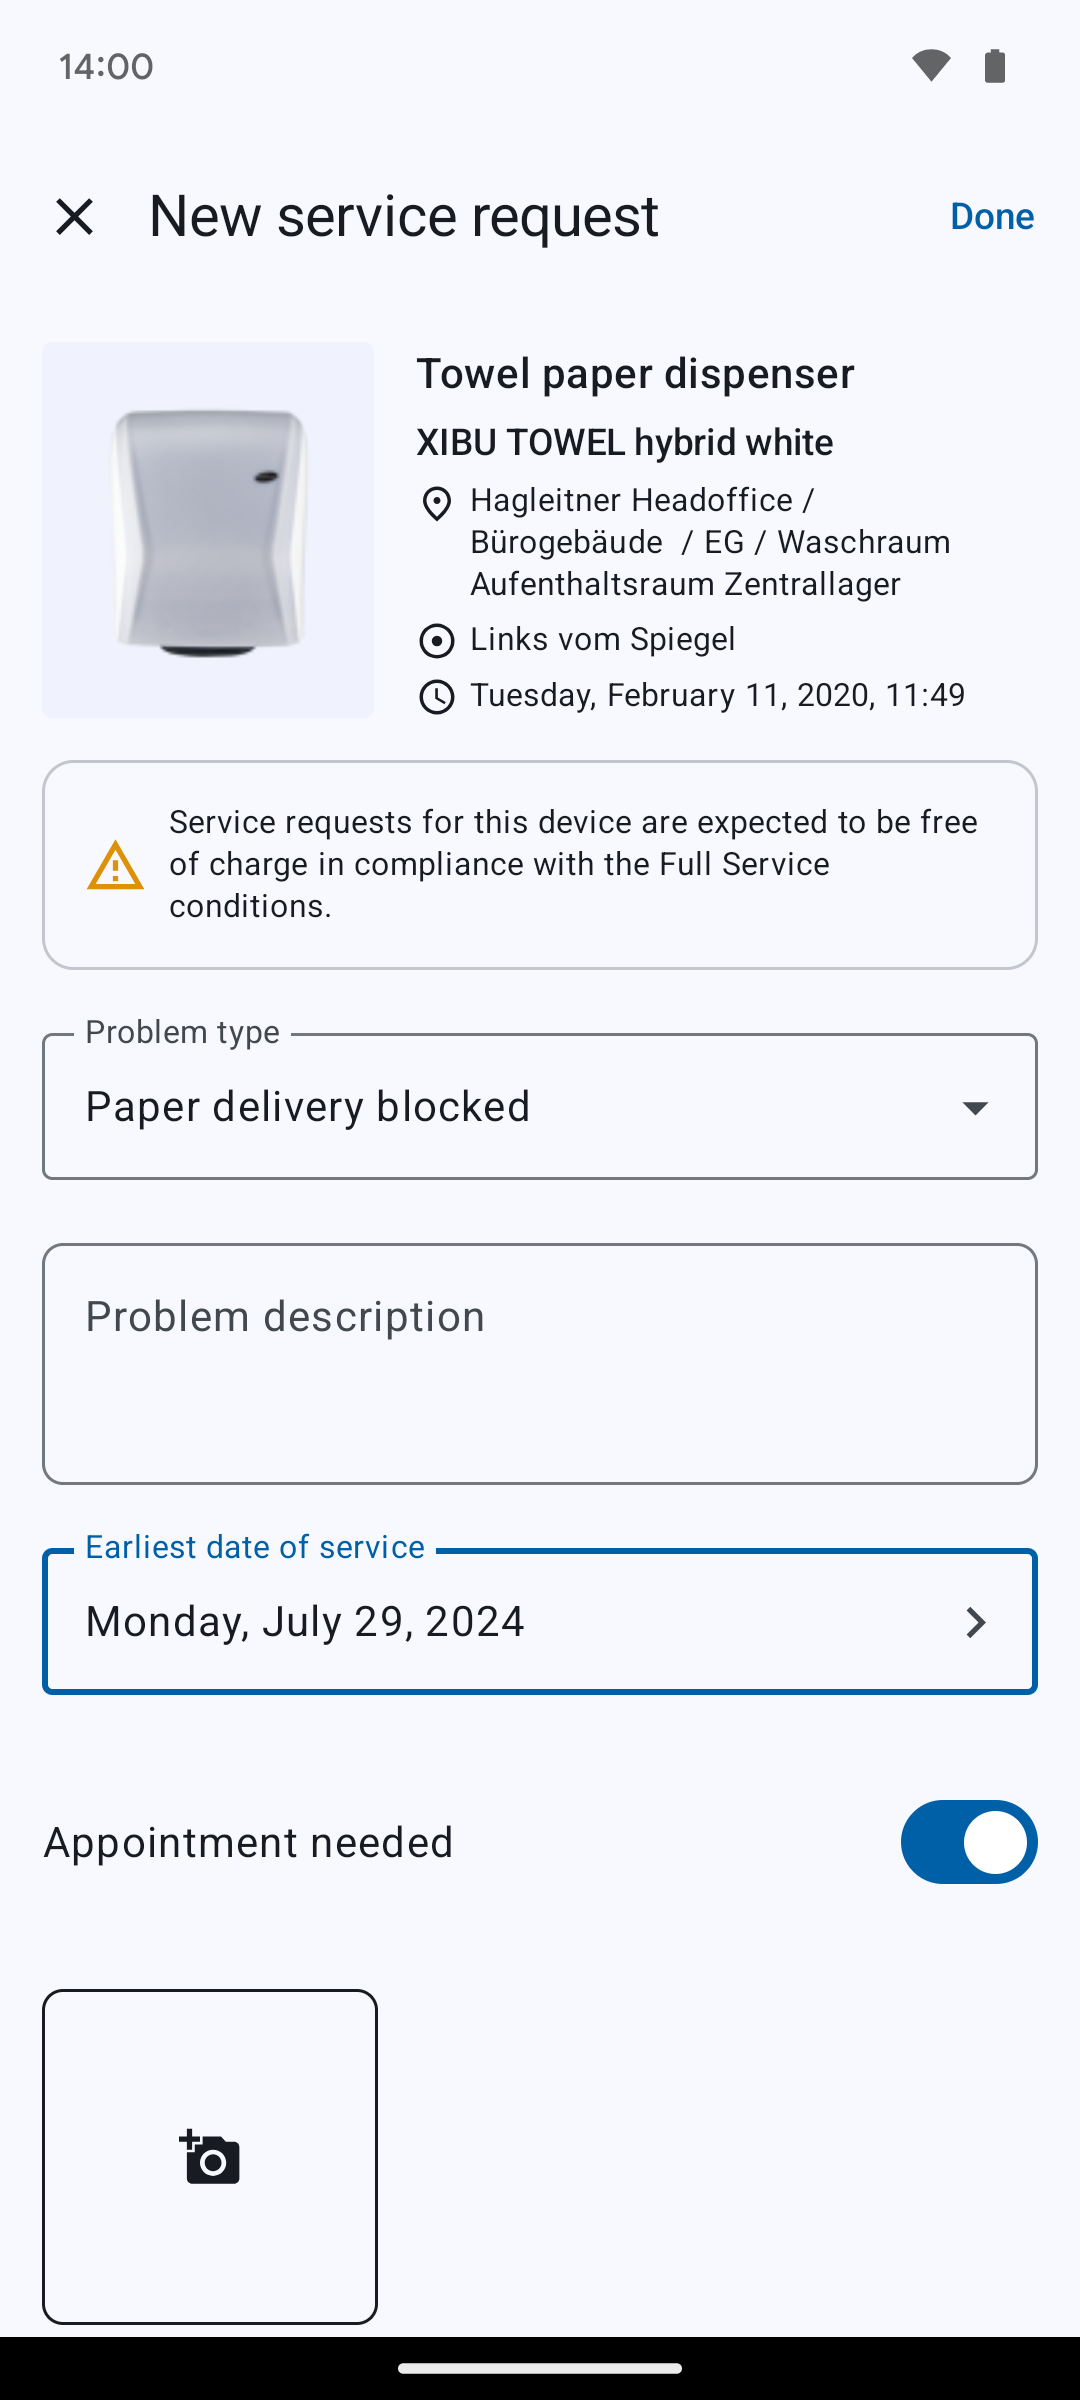Viewport: 1080px width, 2400px height.
Task: Tap Done to submit the request
Action: pos(991,216)
